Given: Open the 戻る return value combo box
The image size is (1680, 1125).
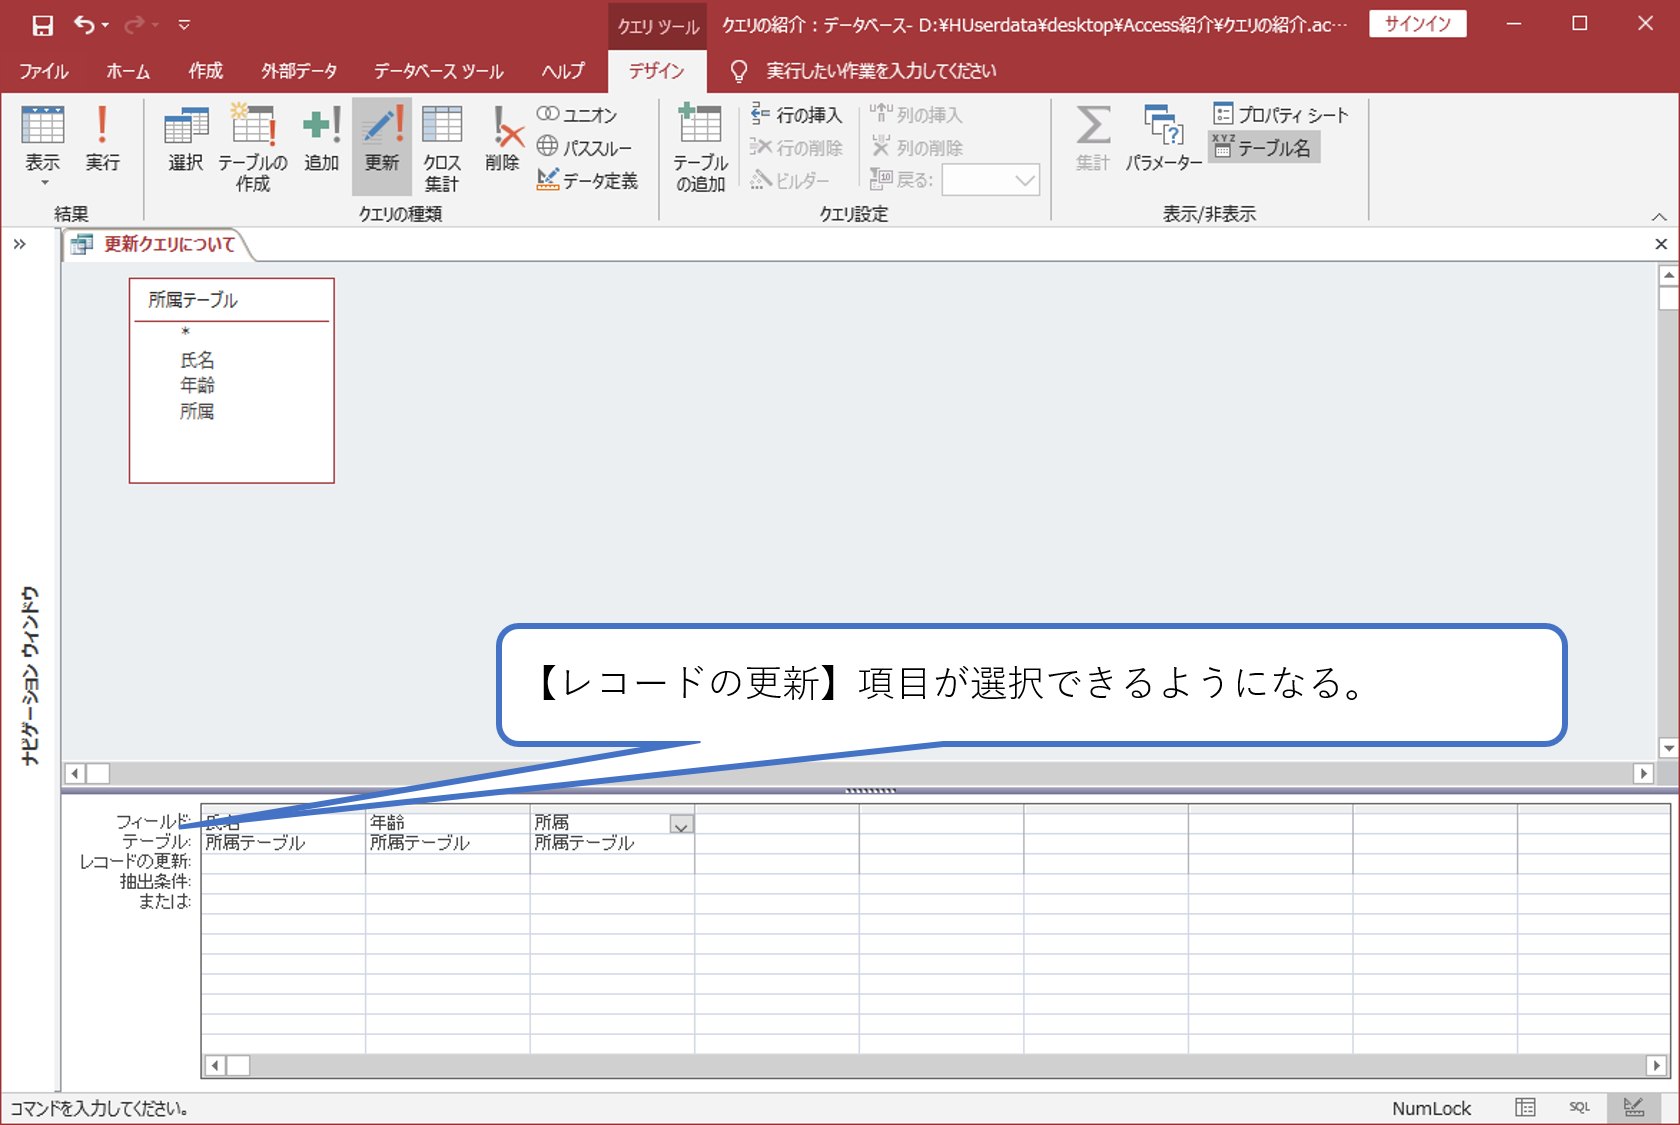Looking at the screenshot, I should tap(990, 180).
